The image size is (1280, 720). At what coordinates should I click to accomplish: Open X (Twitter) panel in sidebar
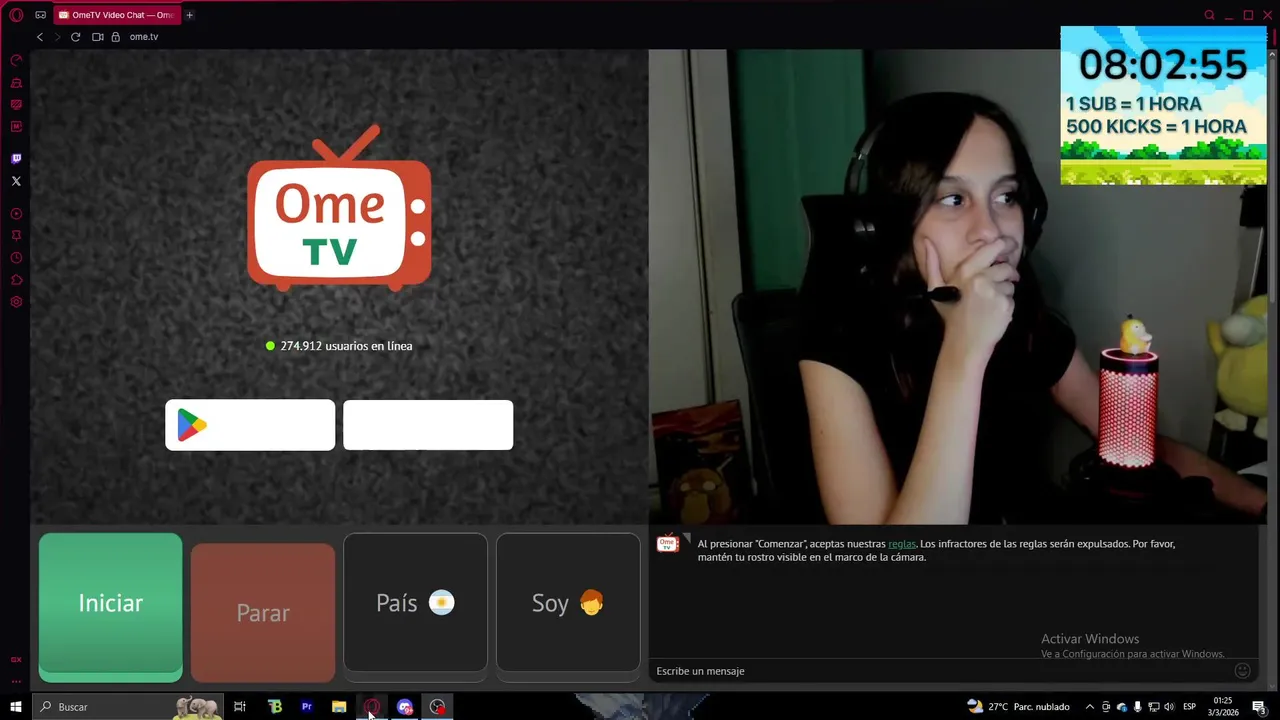click(16, 181)
